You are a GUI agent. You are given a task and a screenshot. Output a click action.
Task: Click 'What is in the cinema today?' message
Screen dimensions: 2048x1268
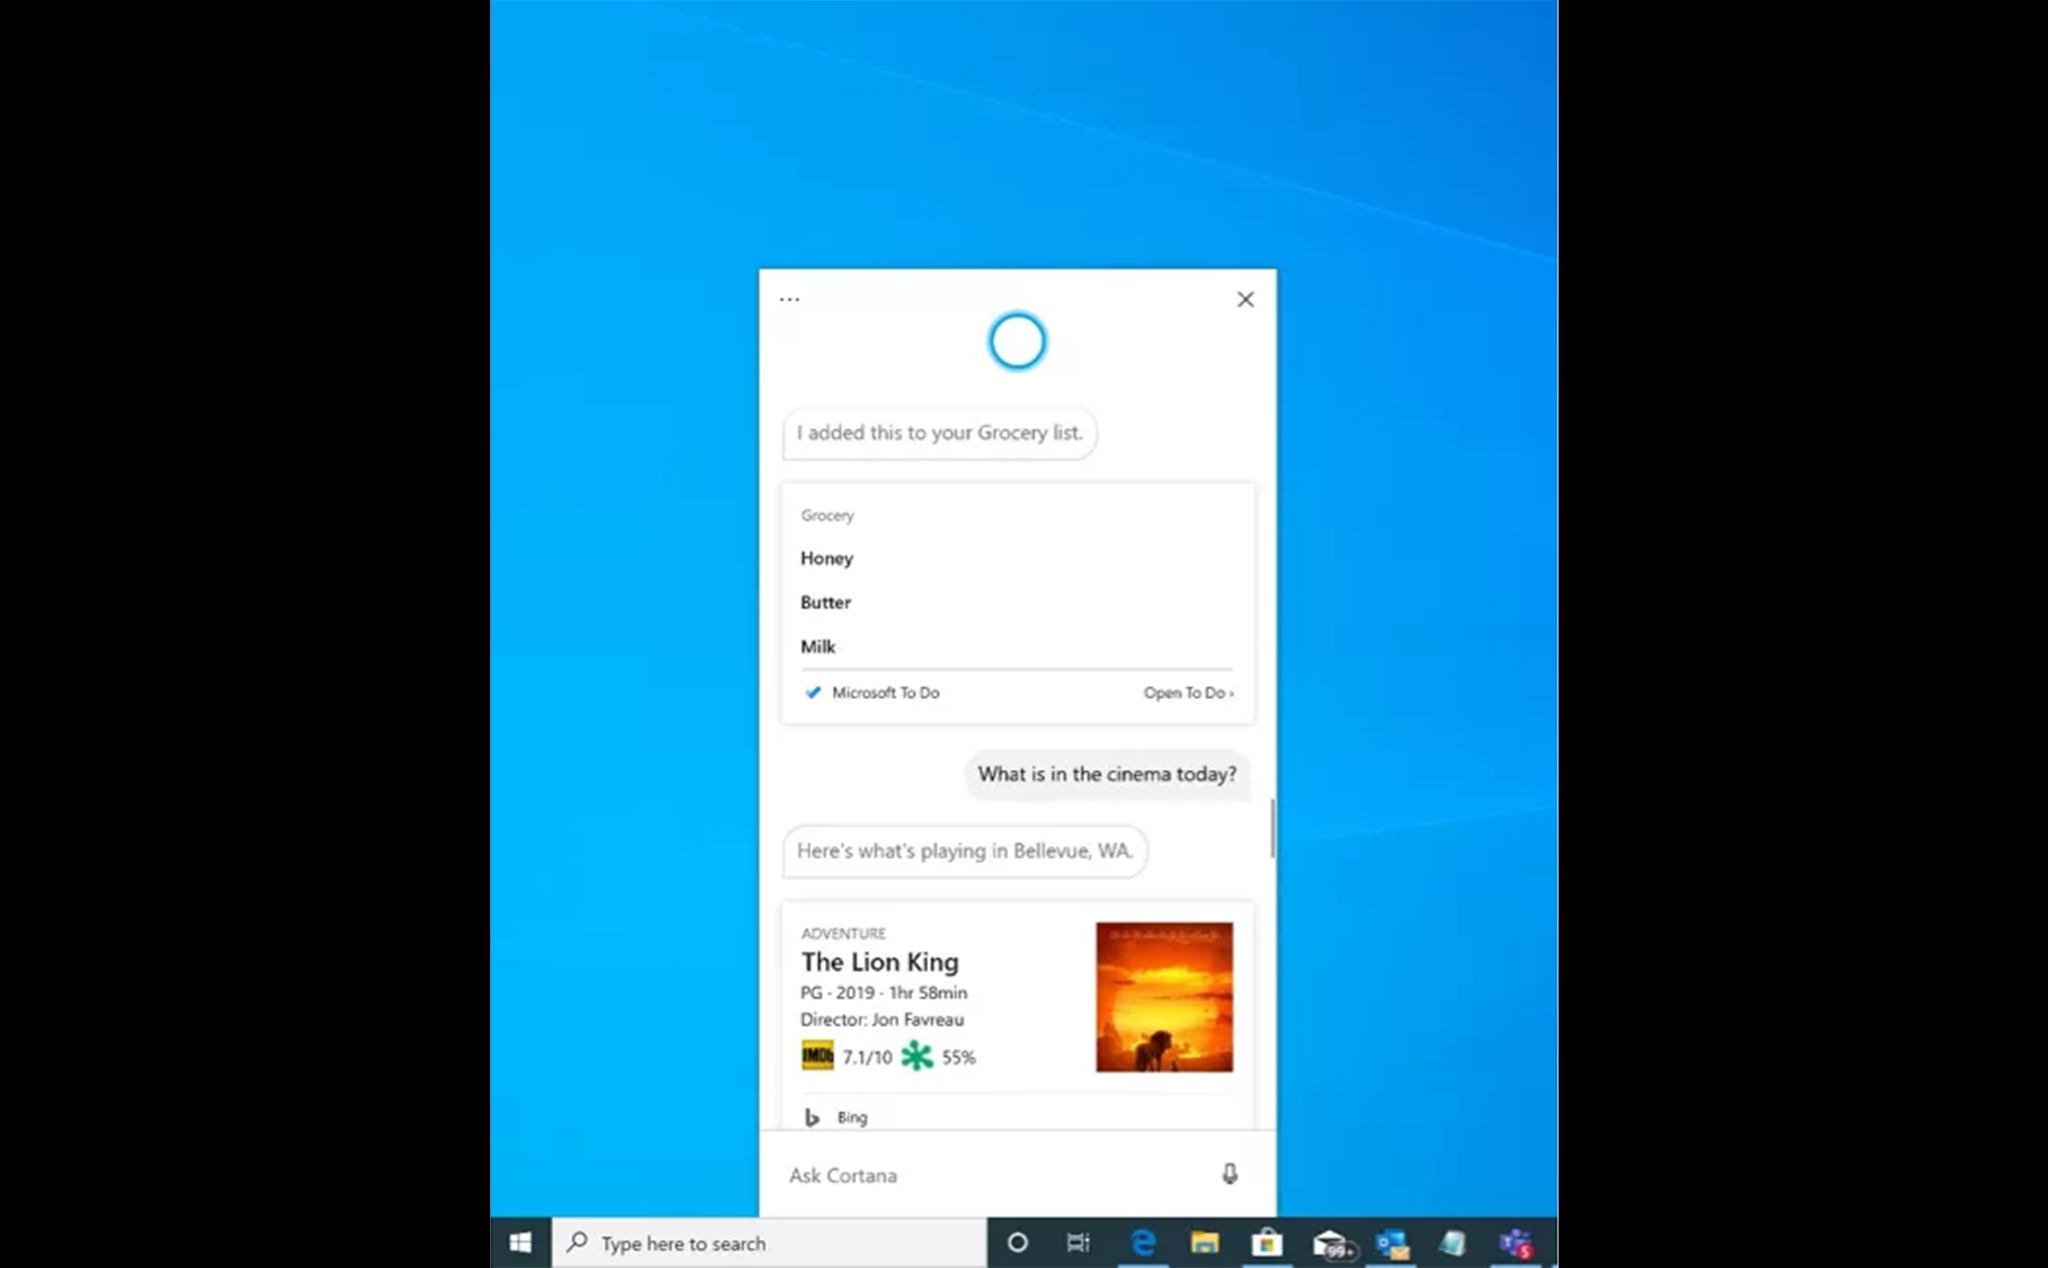[1107, 774]
